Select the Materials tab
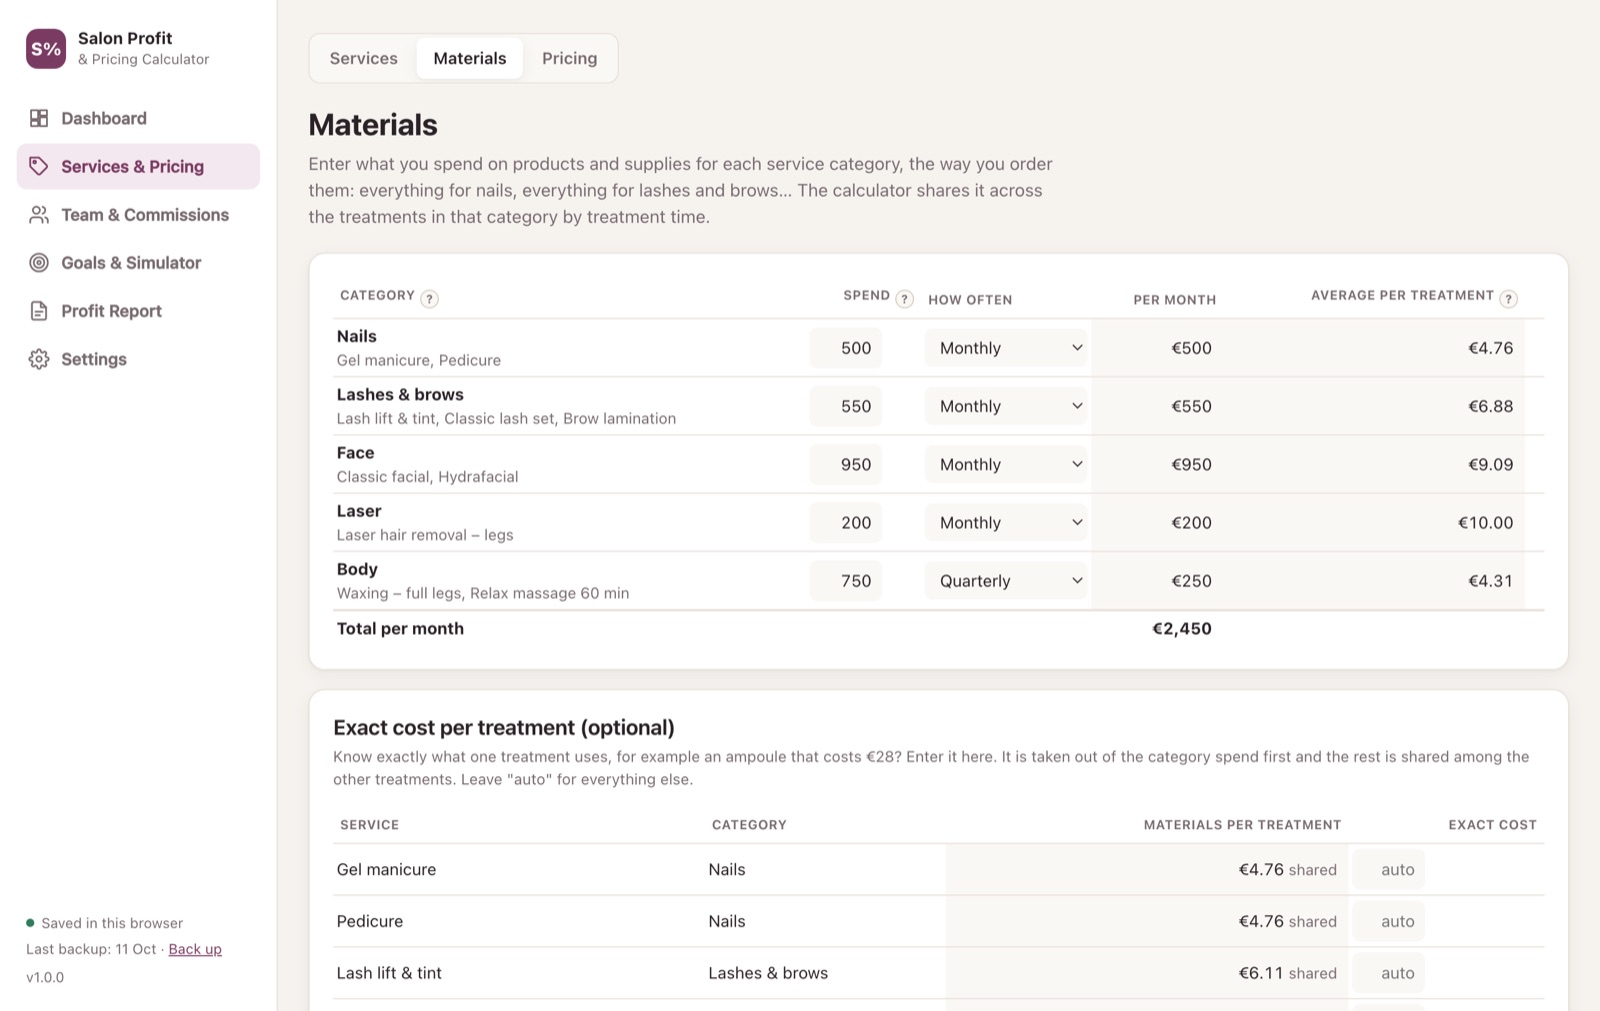The image size is (1600, 1011). click(x=470, y=58)
